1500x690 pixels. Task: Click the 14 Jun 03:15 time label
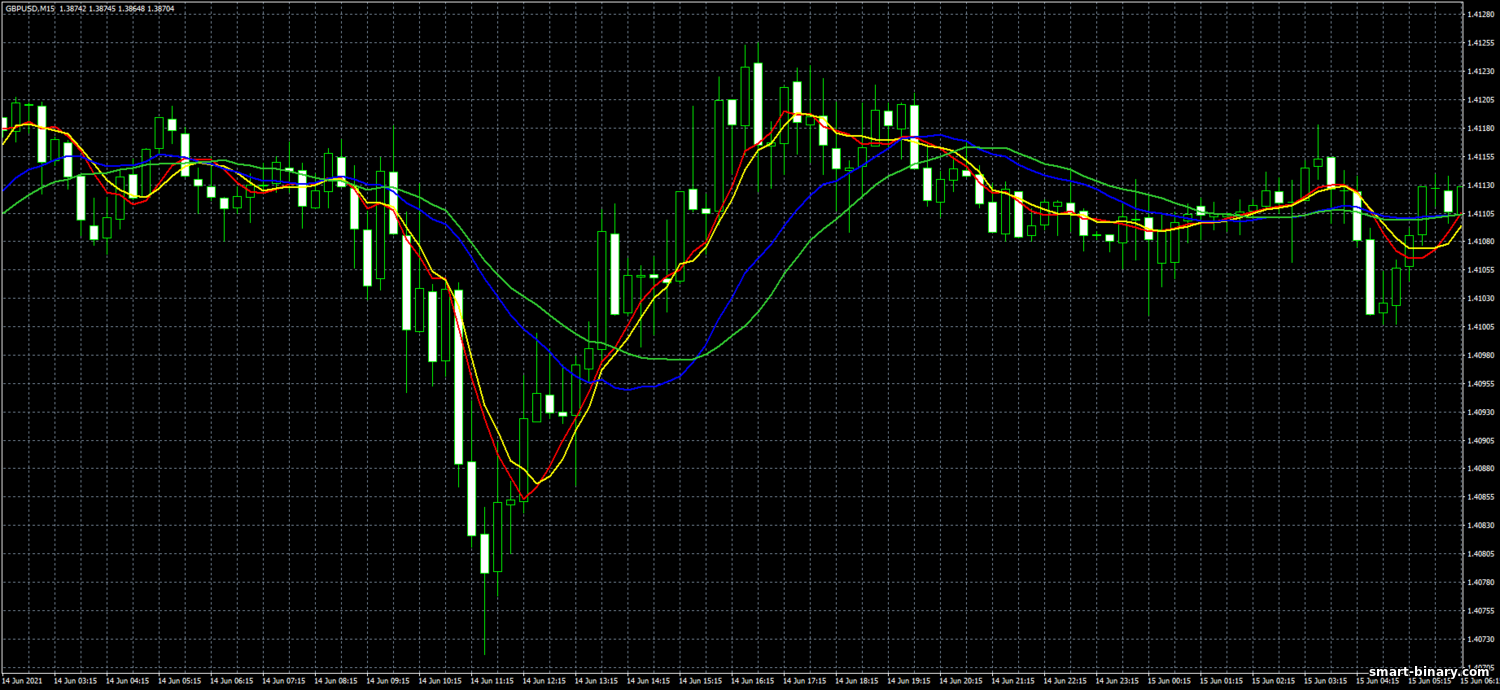(x=74, y=680)
